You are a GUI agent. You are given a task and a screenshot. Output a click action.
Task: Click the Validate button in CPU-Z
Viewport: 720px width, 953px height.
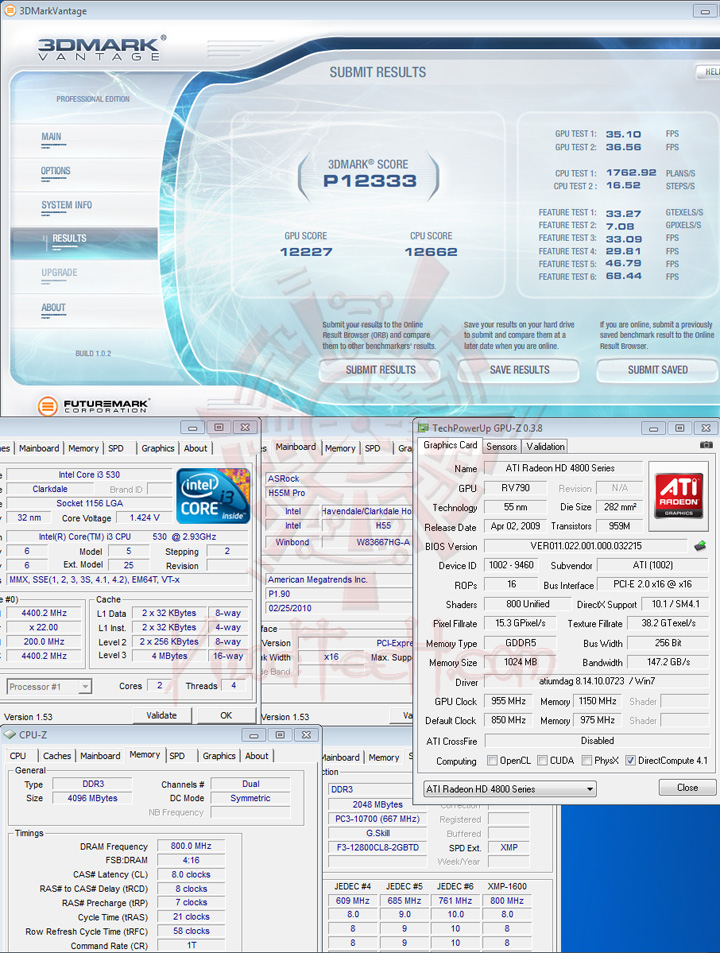pyautogui.click(x=161, y=715)
